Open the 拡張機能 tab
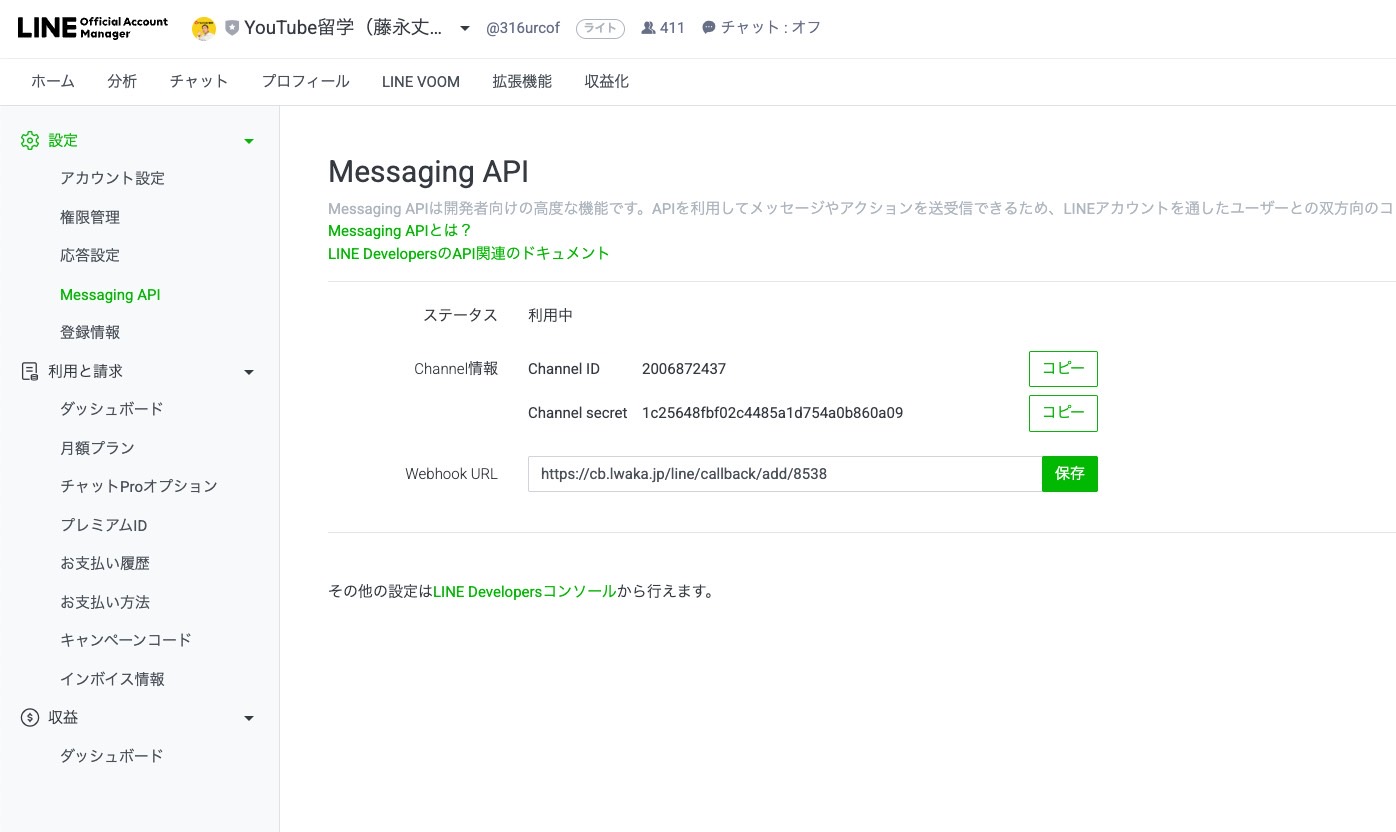The height and width of the screenshot is (832, 1396). (522, 82)
